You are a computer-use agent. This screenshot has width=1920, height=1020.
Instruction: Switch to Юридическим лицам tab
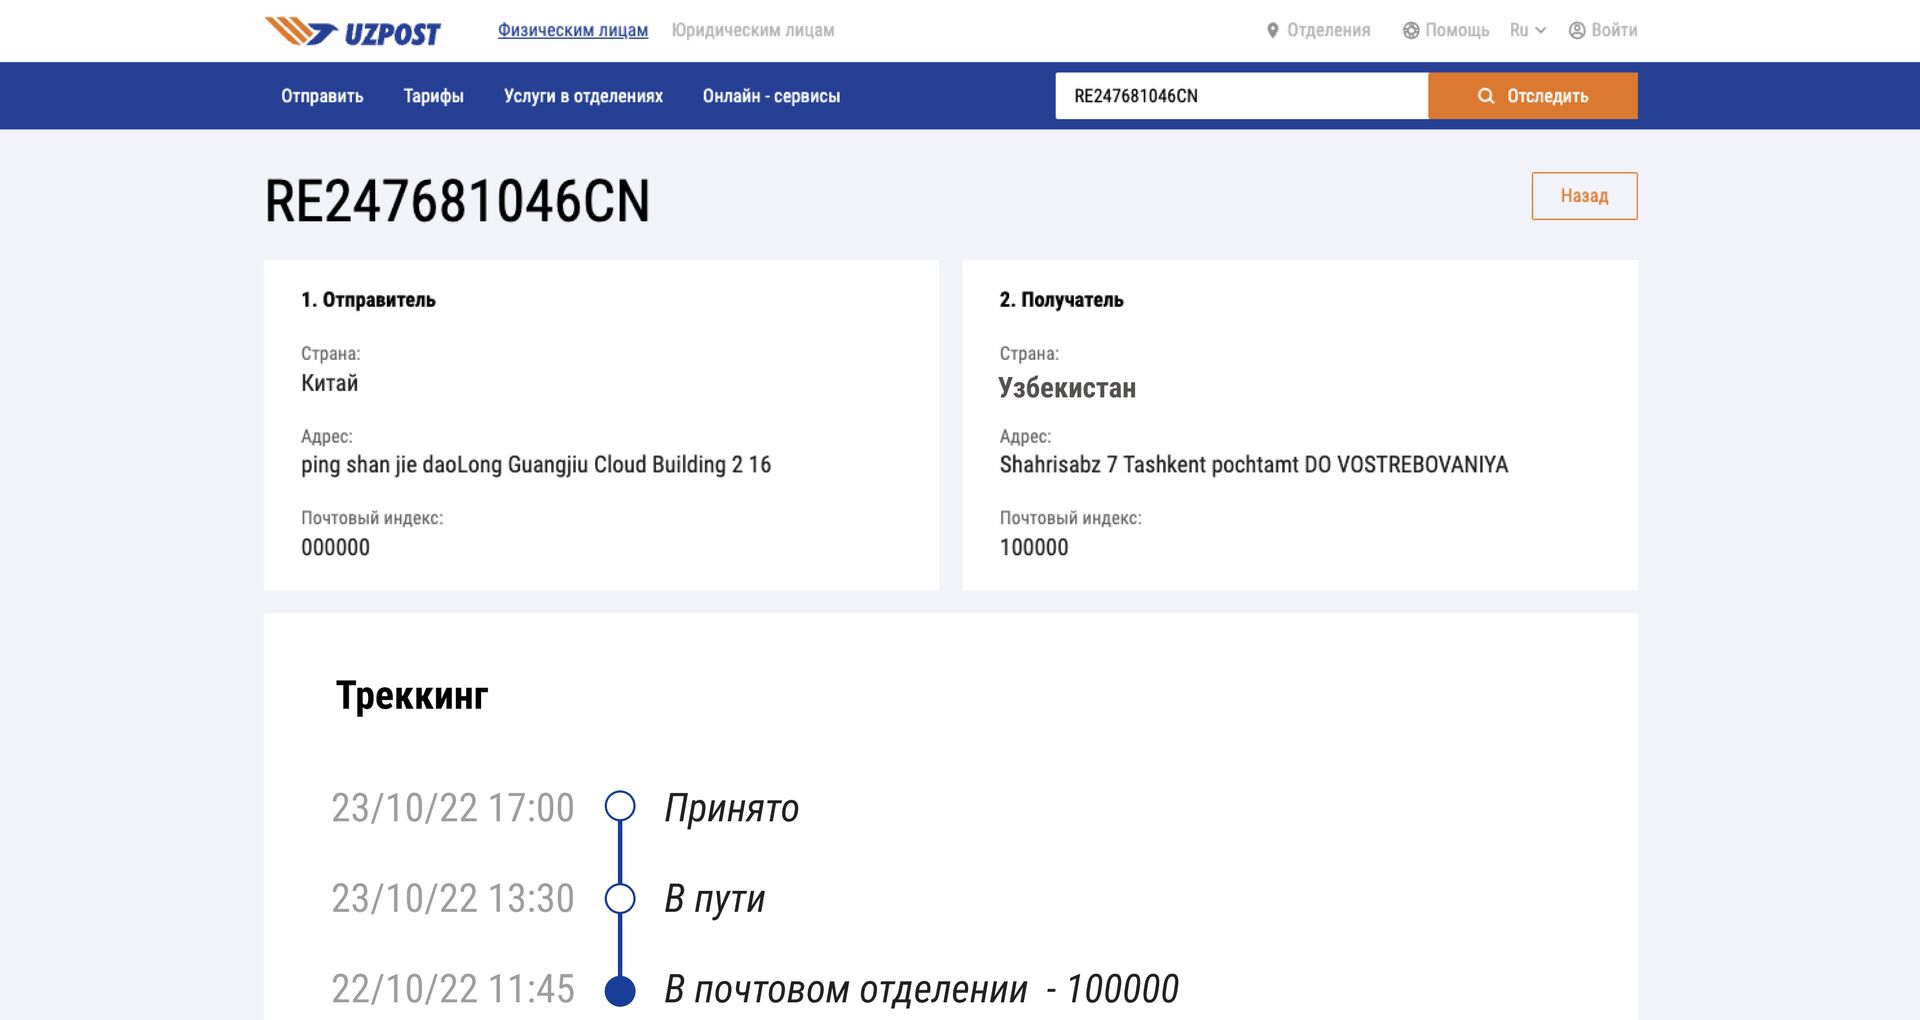[x=753, y=31]
